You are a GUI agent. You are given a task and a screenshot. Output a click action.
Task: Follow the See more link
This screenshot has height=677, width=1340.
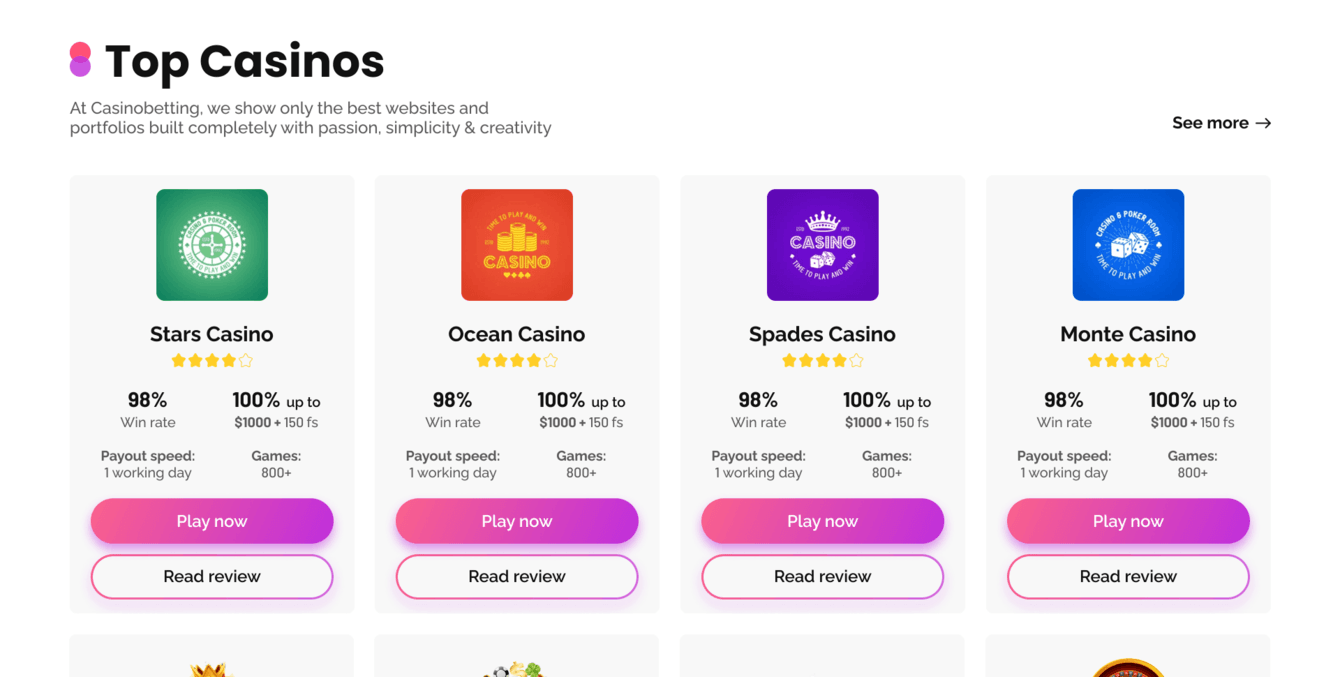tap(1210, 123)
